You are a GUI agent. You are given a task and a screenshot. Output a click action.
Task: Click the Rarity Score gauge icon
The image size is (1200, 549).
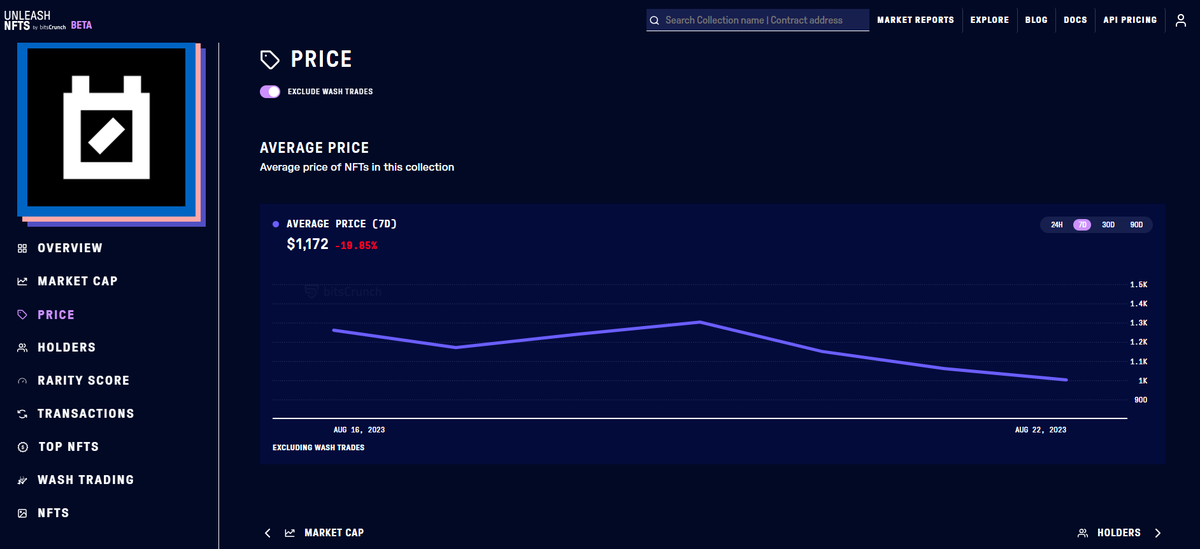coord(22,381)
